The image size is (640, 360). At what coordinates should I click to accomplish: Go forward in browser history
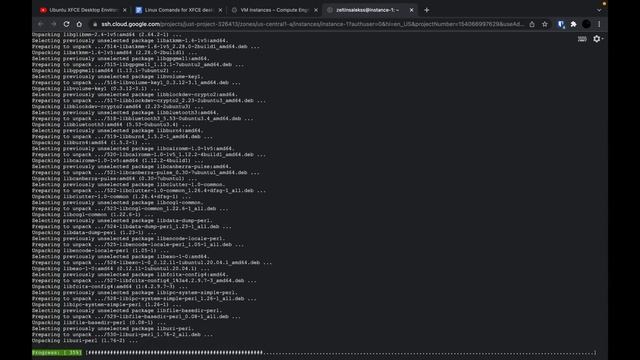click(x=53, y=24)
